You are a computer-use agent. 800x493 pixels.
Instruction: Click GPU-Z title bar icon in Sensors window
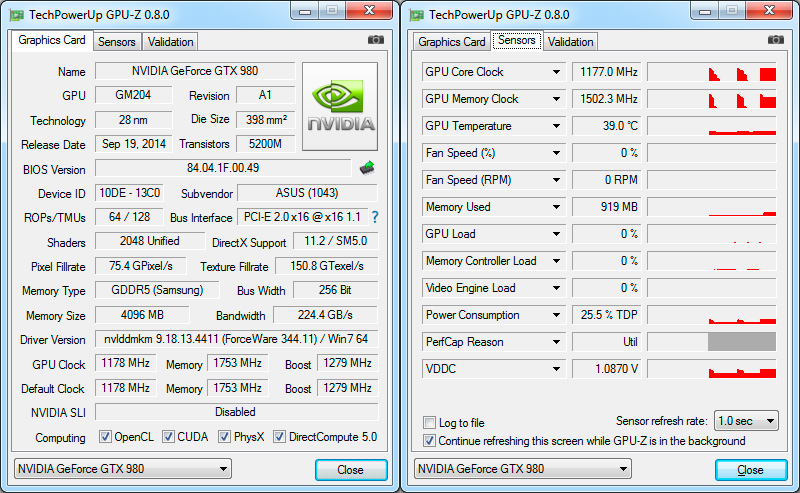[x=417, y=15]
